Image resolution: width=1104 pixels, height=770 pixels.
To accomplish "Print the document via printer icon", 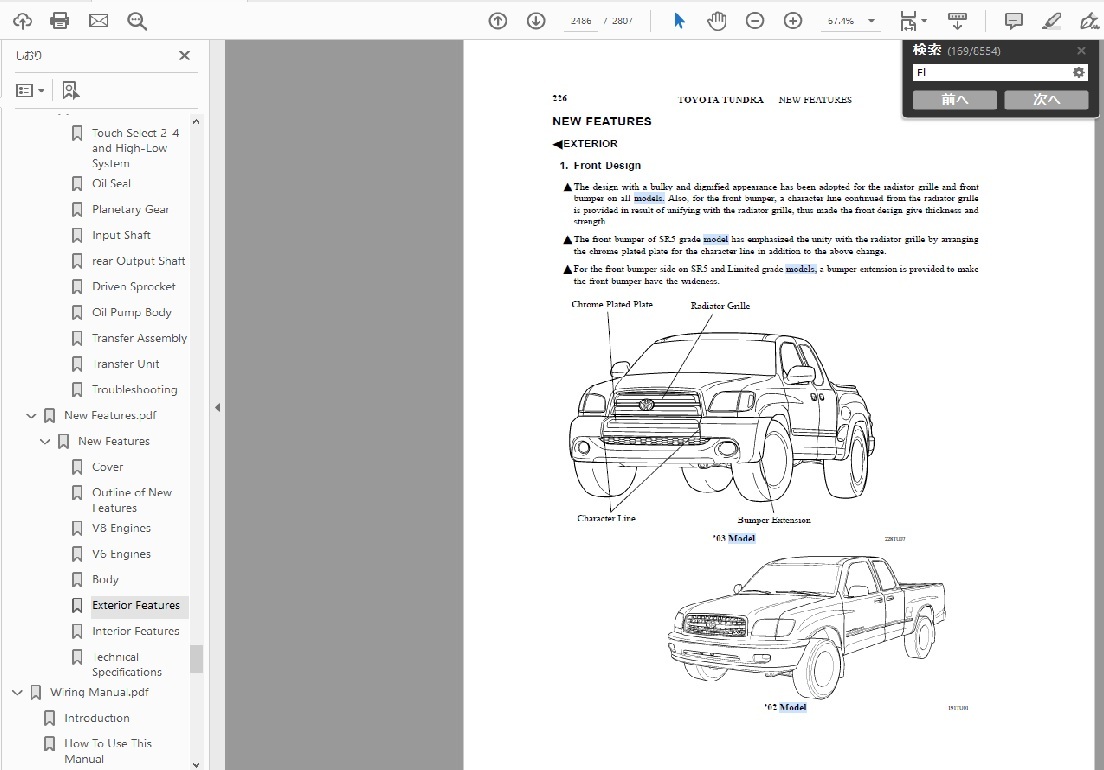I will pyautogui.click(x=60, y=21).
